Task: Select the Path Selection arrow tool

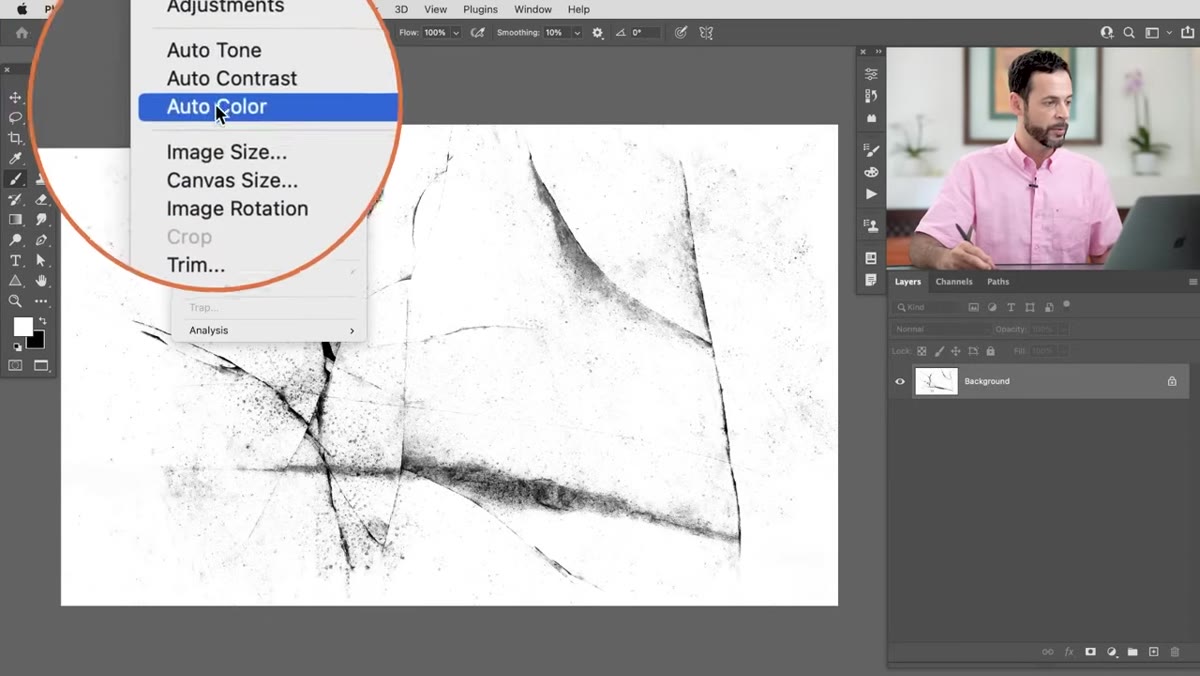Action: pyautogui.click(x=41, y=260)
